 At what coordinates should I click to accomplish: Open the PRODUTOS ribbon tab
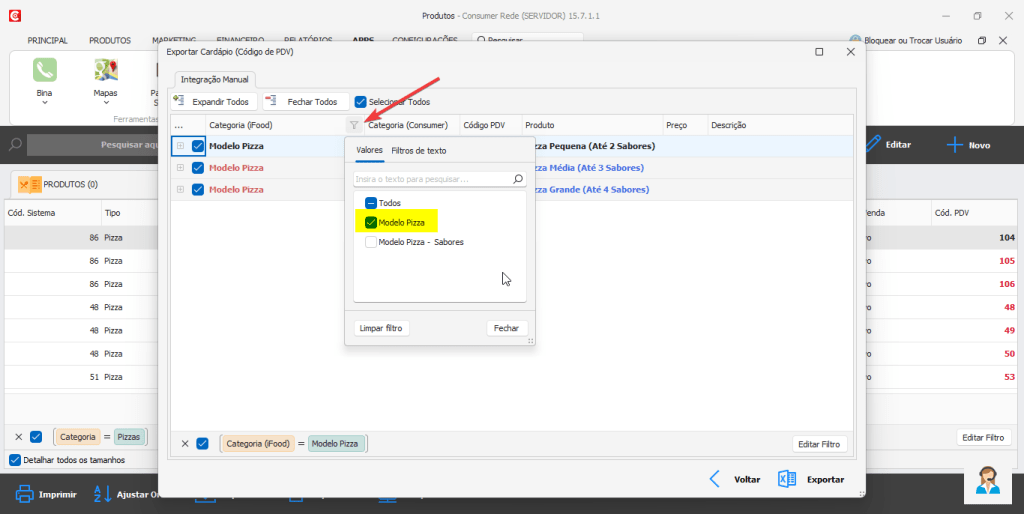coord(110,41)
